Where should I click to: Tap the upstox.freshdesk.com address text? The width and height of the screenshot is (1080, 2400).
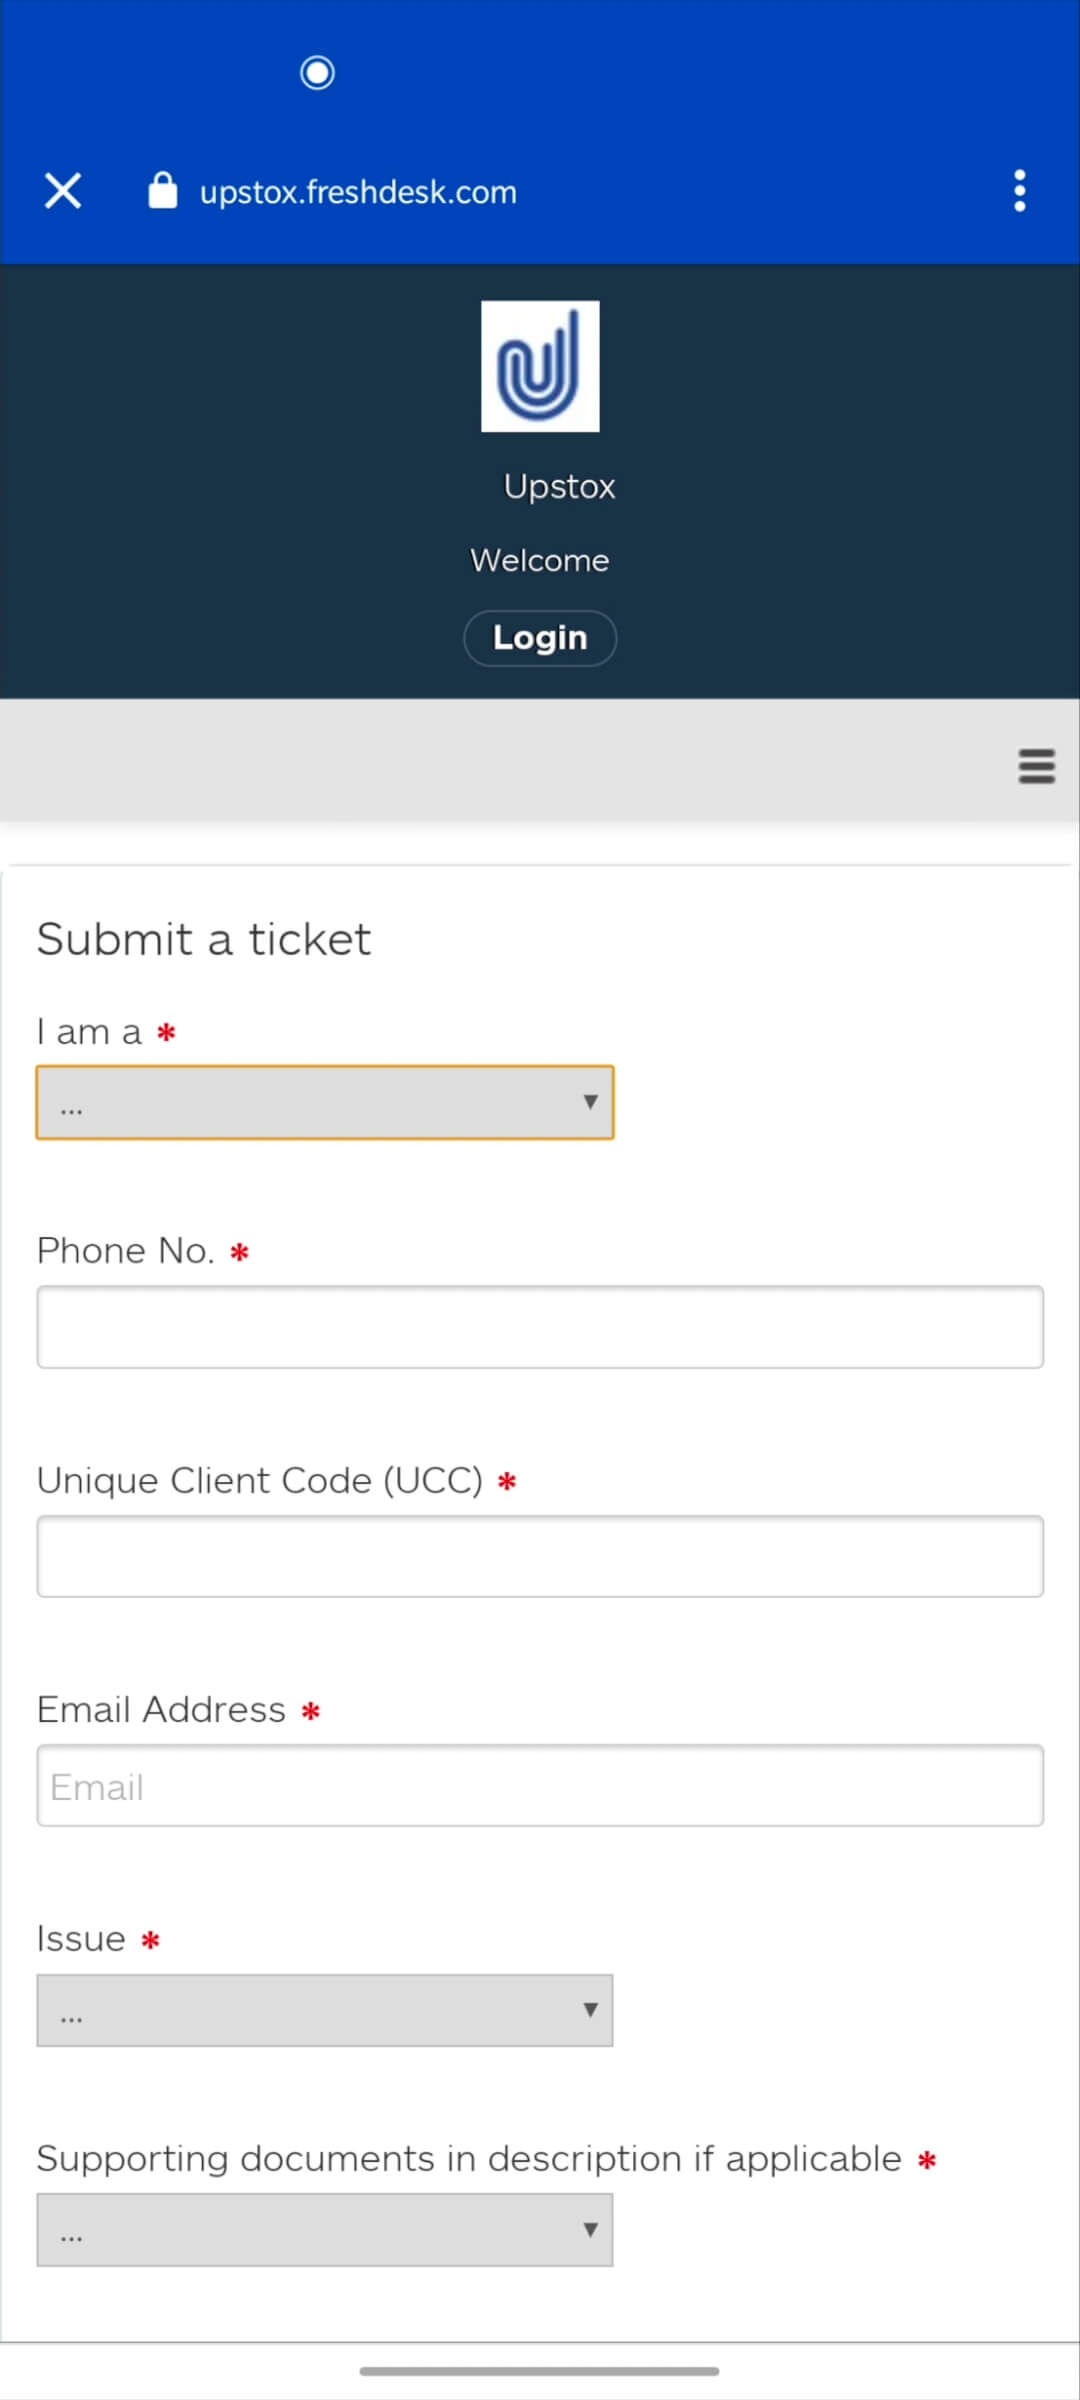[358, 192]
